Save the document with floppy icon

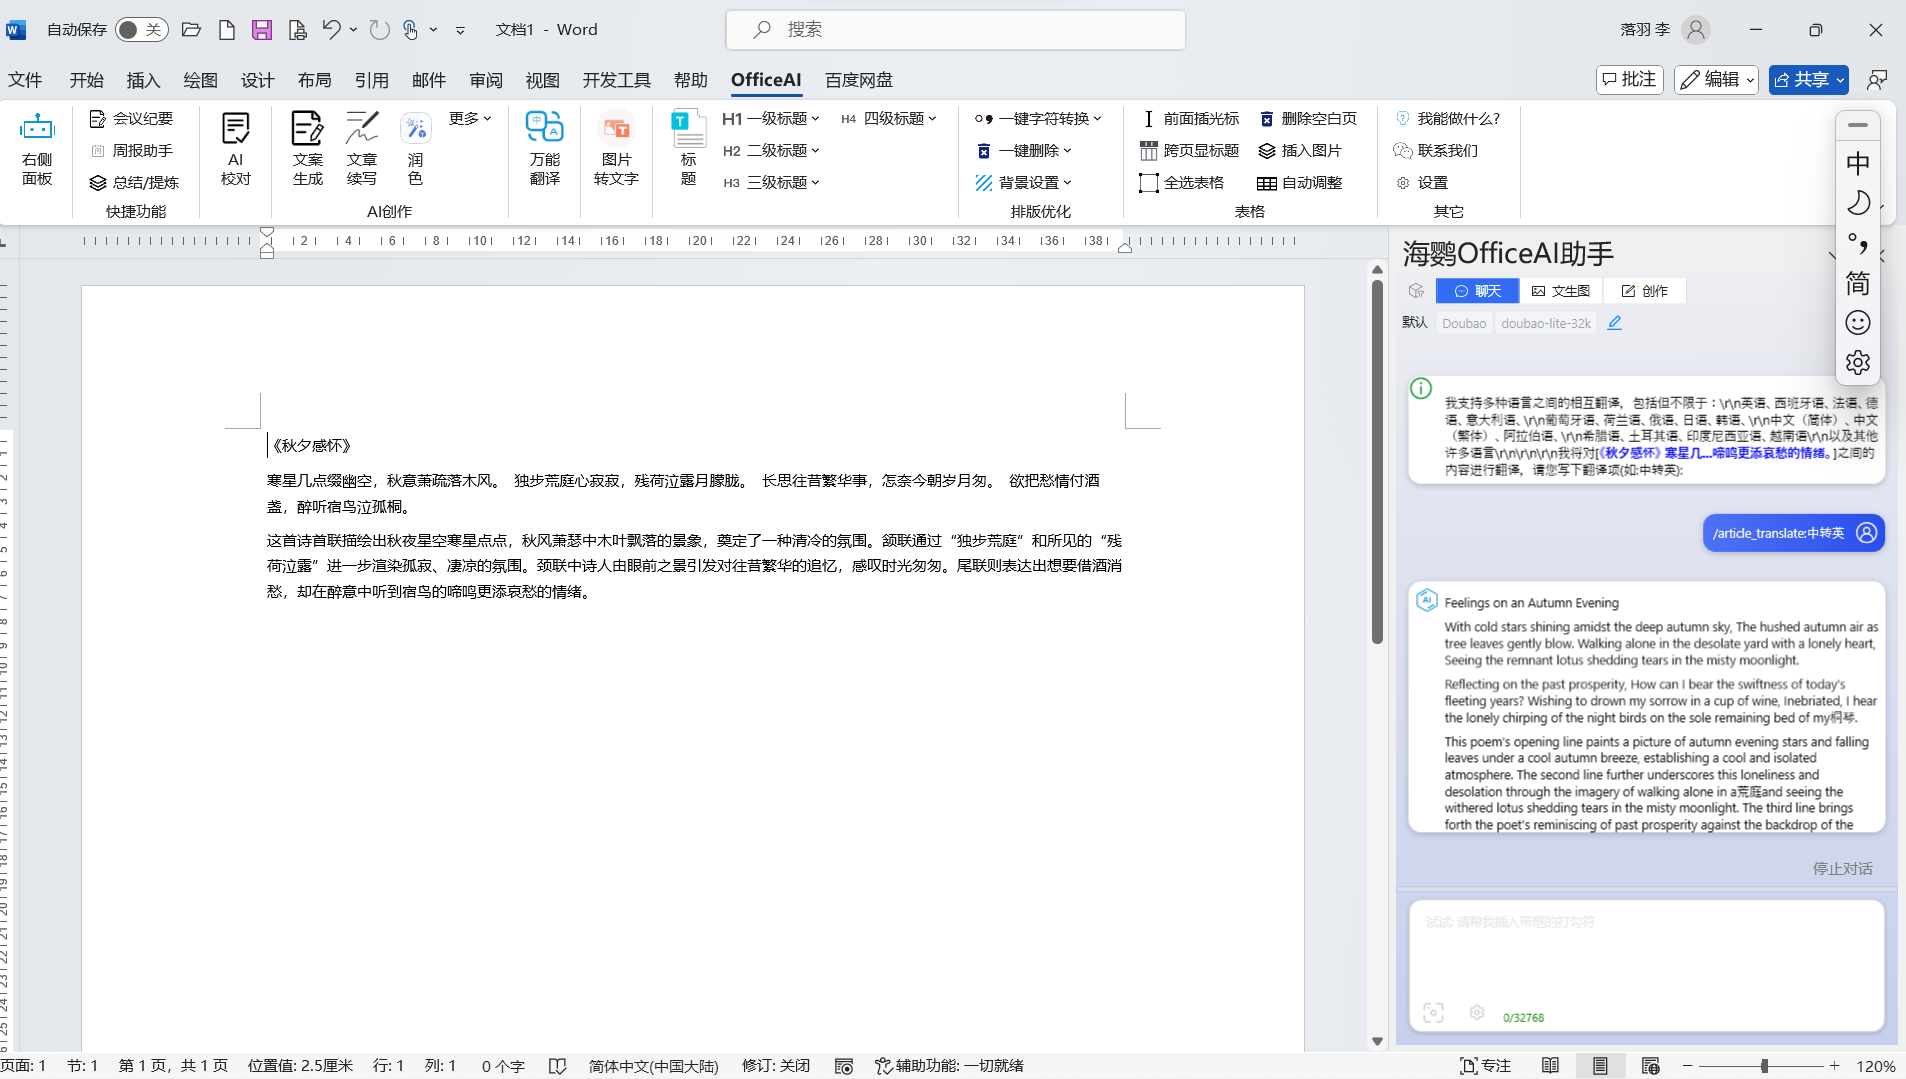(x=262, y=30)
